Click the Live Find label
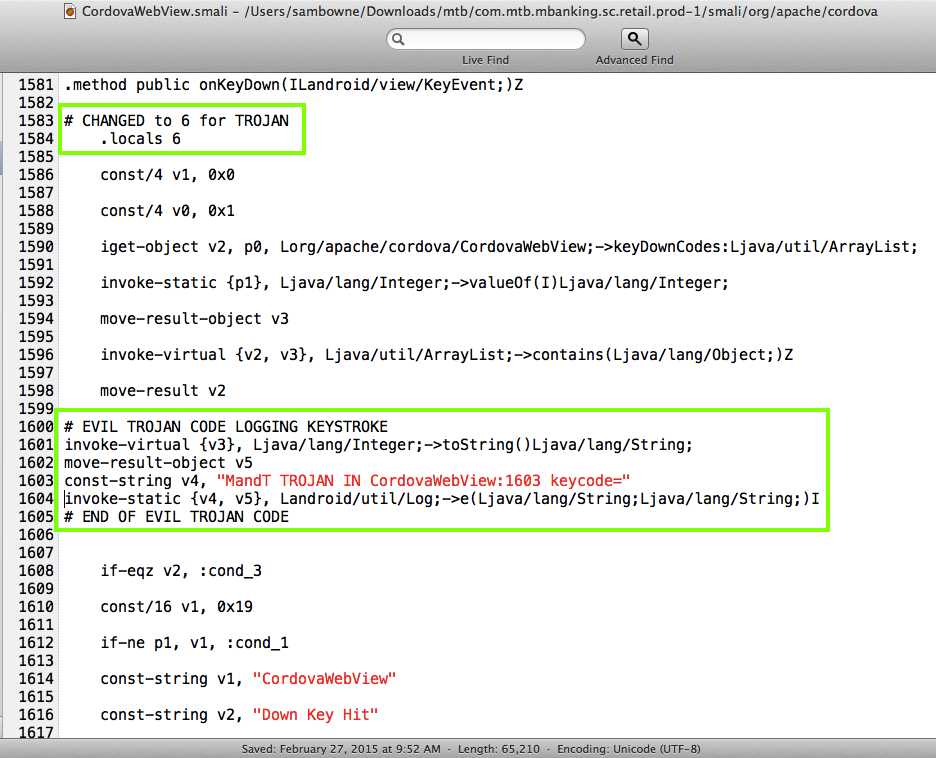Viewport: 936px width, 758px height. 485,60
